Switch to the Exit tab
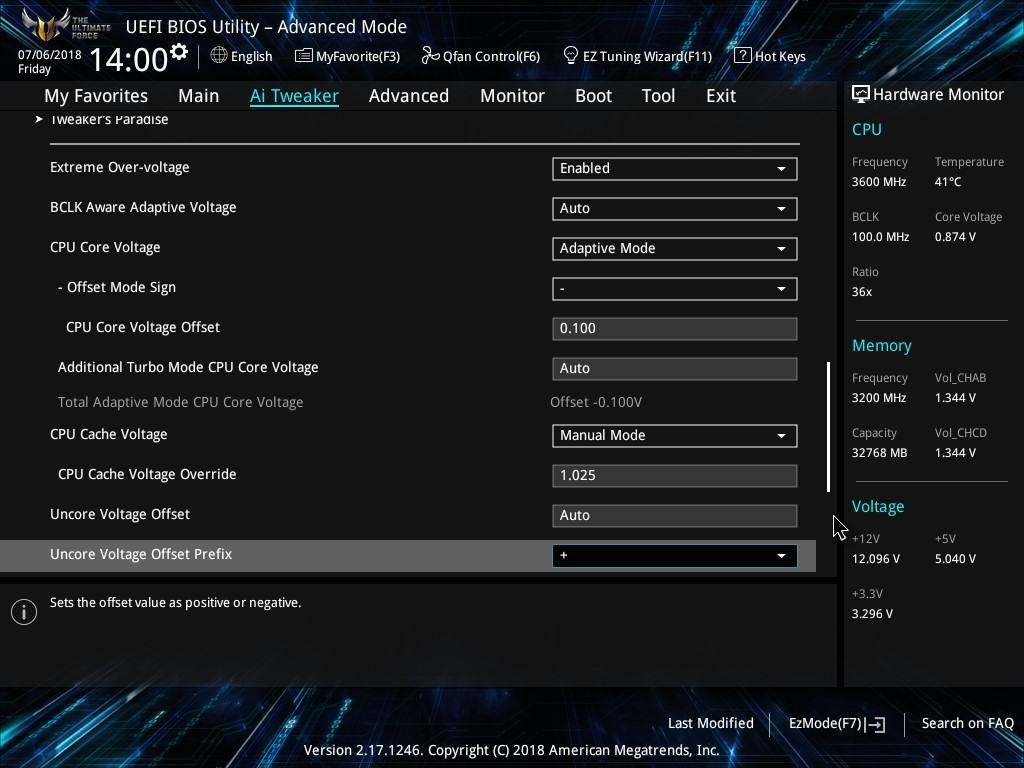1024x768 pixels. (721, 96)
